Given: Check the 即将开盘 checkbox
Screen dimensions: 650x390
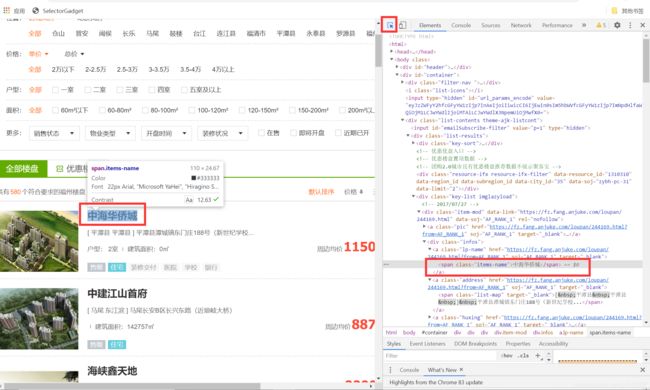Looking at the screenshot, I should click(293, 133).
